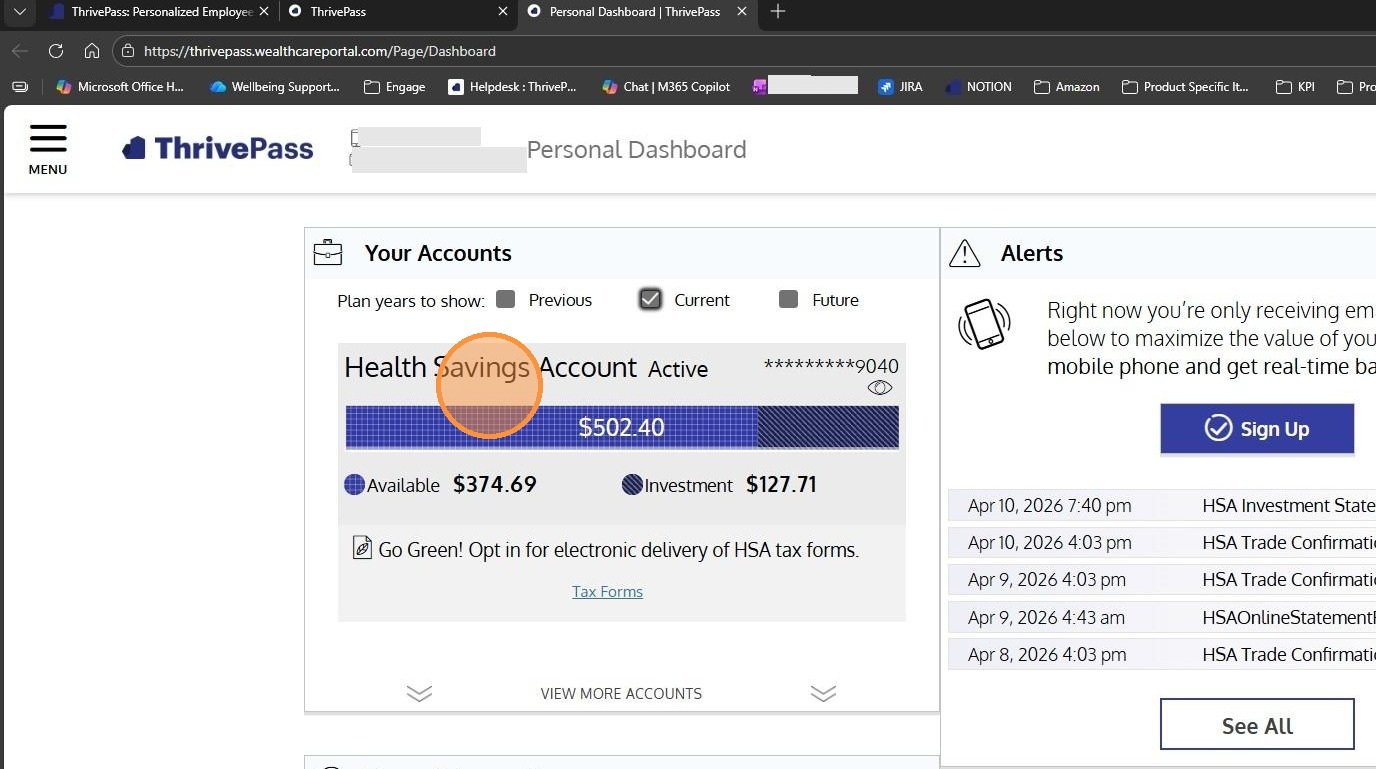Open the NOTION bookmark

point(978,87)
